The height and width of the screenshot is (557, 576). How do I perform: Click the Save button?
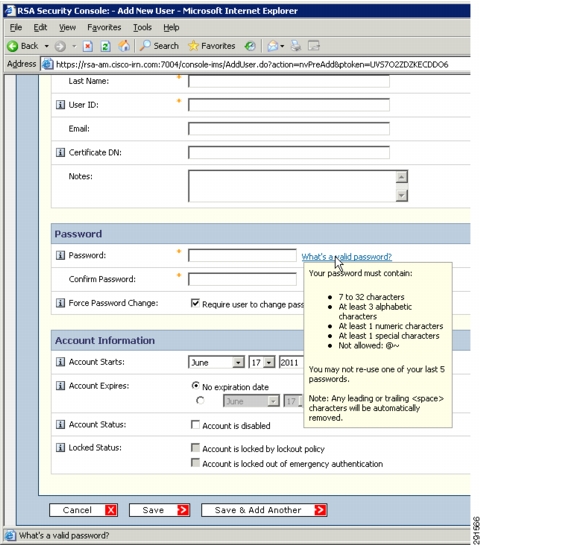click(x=159, y=510)
